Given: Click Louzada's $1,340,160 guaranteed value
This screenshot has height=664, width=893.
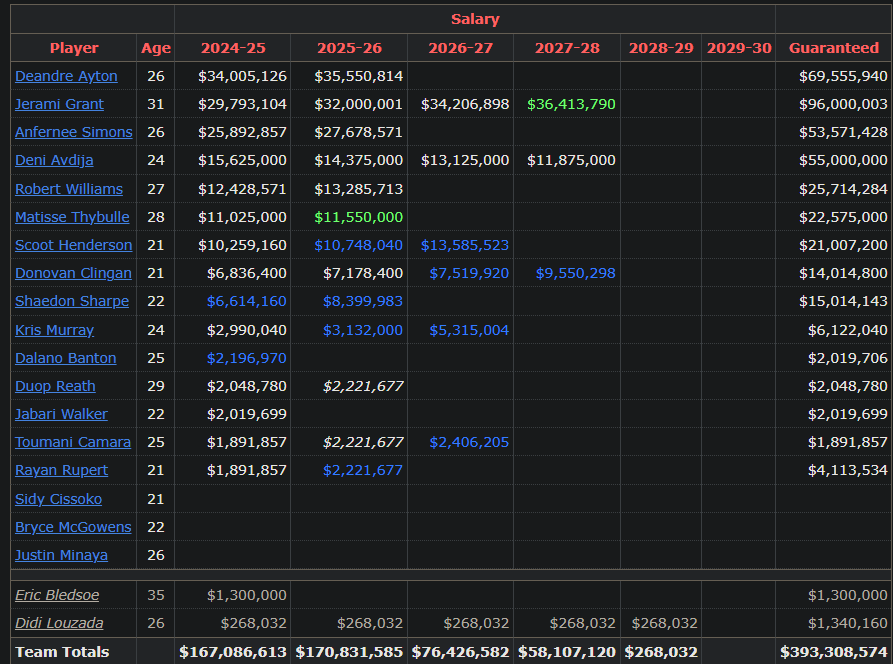Looking at the screenshot, I should pyautogui.click(x=847, y=623).
